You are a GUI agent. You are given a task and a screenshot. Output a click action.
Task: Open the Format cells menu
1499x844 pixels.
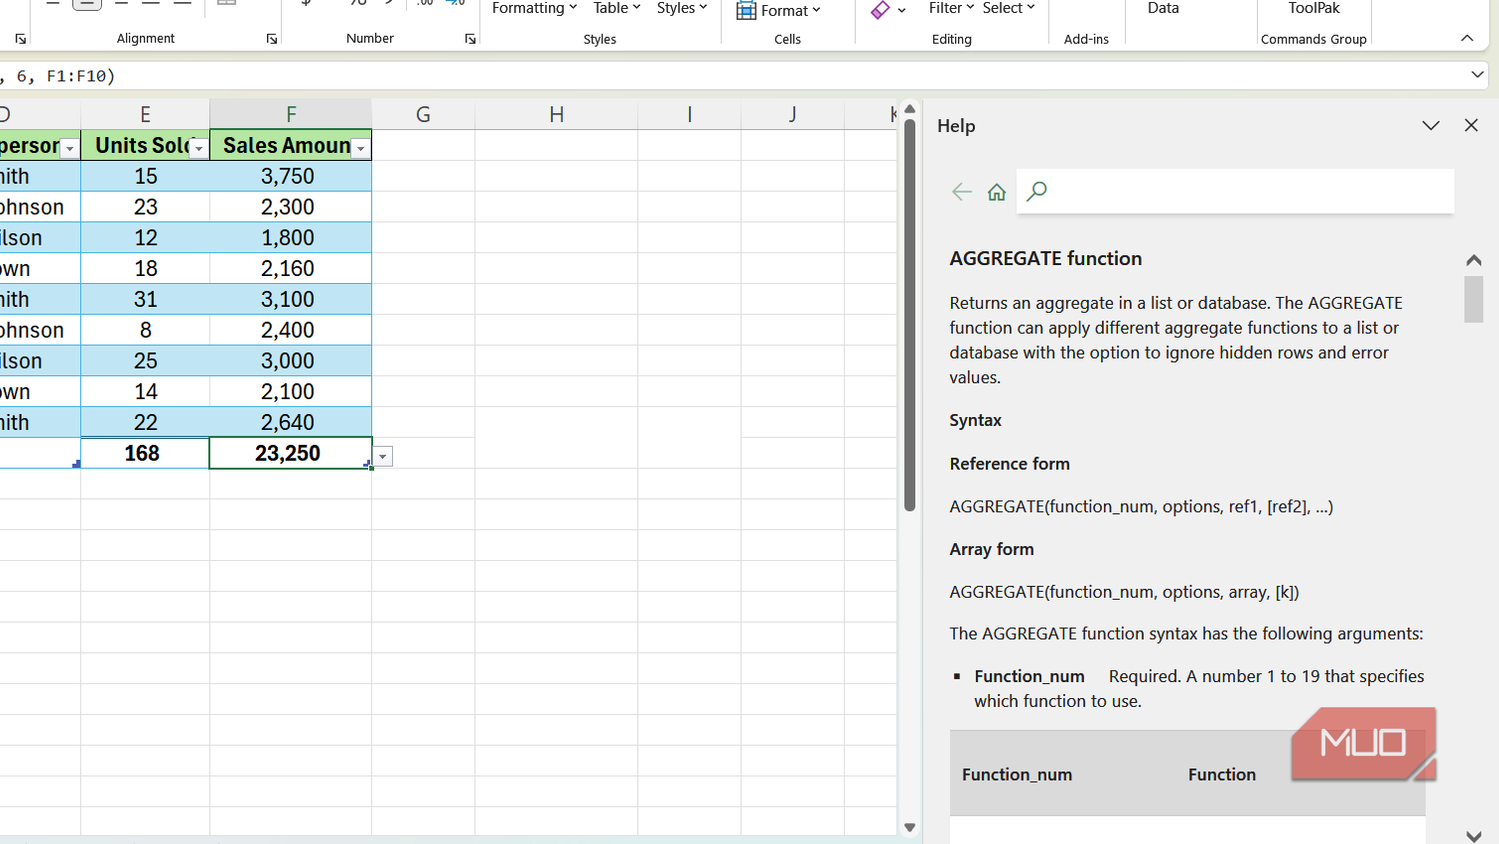coord(779,10)
